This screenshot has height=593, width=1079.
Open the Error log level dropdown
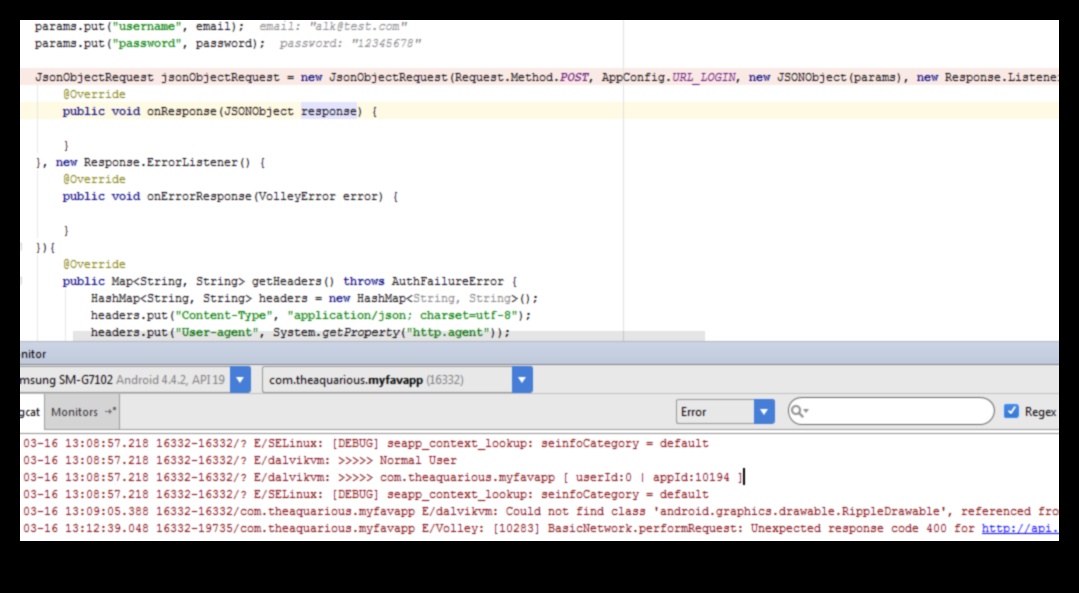coord(764,411)
